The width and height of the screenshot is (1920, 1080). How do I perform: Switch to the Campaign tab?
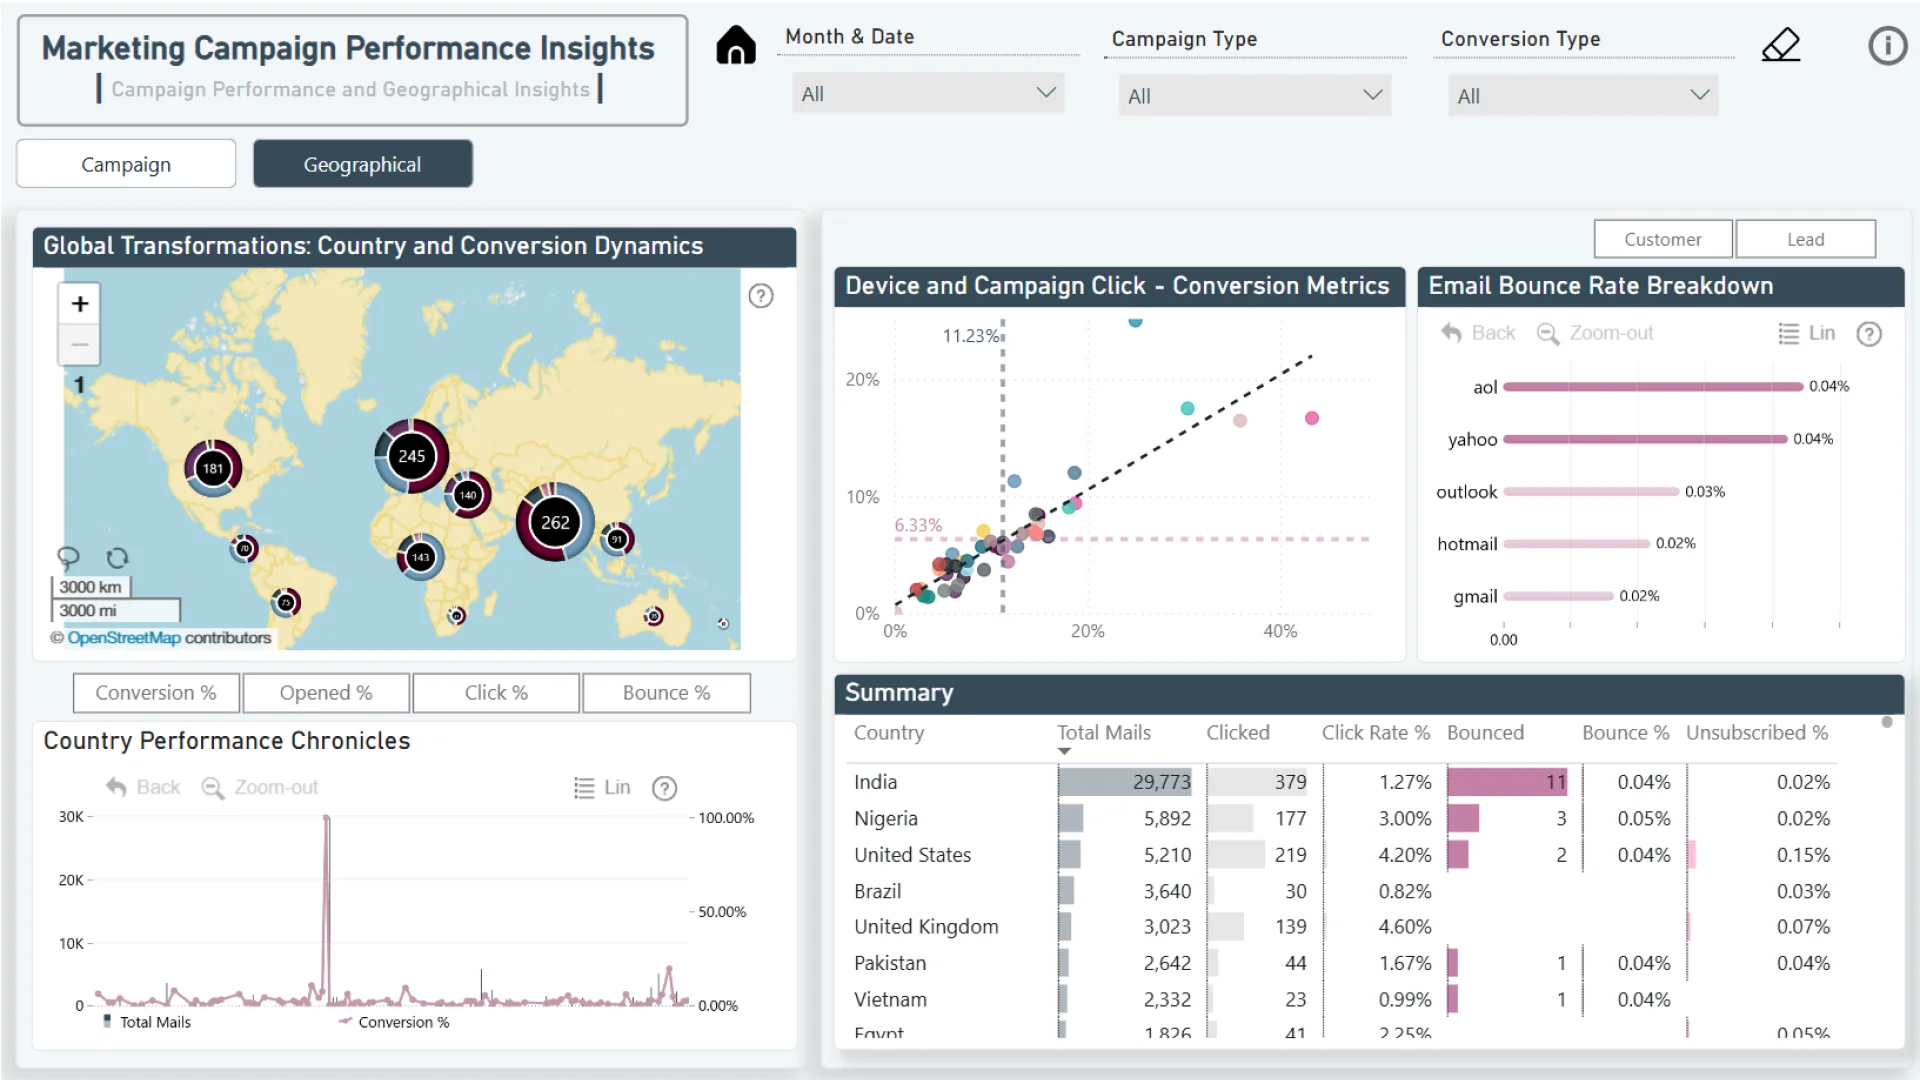[x=126, y=164]
